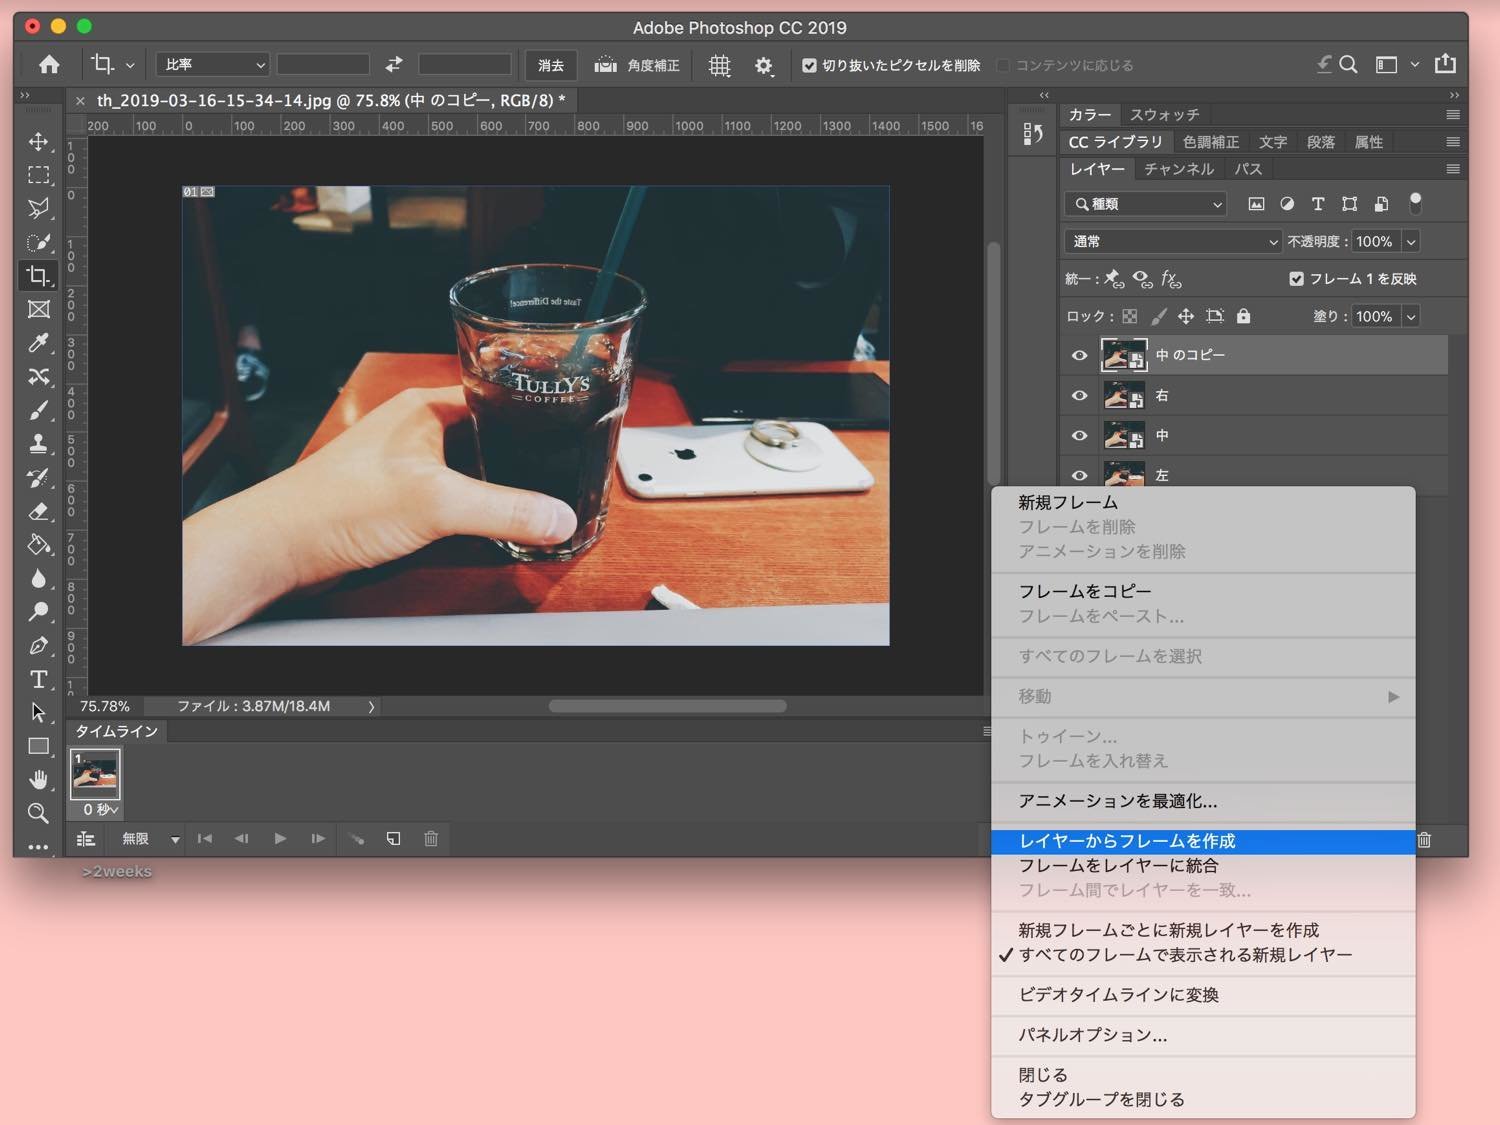The height and width of the screenshot is (1125, 1500).
Task: Select the Polygonal Lasso tool
Action: click(x=38, y=208)
